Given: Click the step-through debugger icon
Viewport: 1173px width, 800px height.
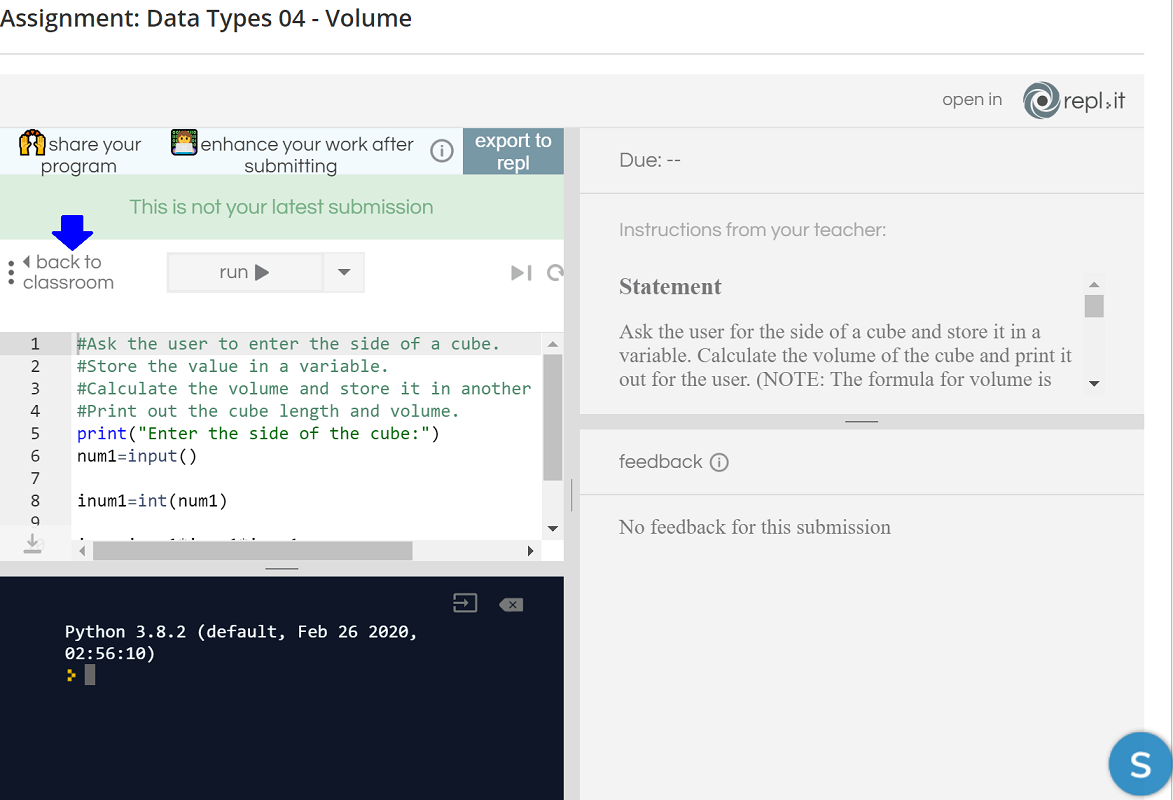Looking at the screenshot, I should pyautogui.click(x=520, y=272).
